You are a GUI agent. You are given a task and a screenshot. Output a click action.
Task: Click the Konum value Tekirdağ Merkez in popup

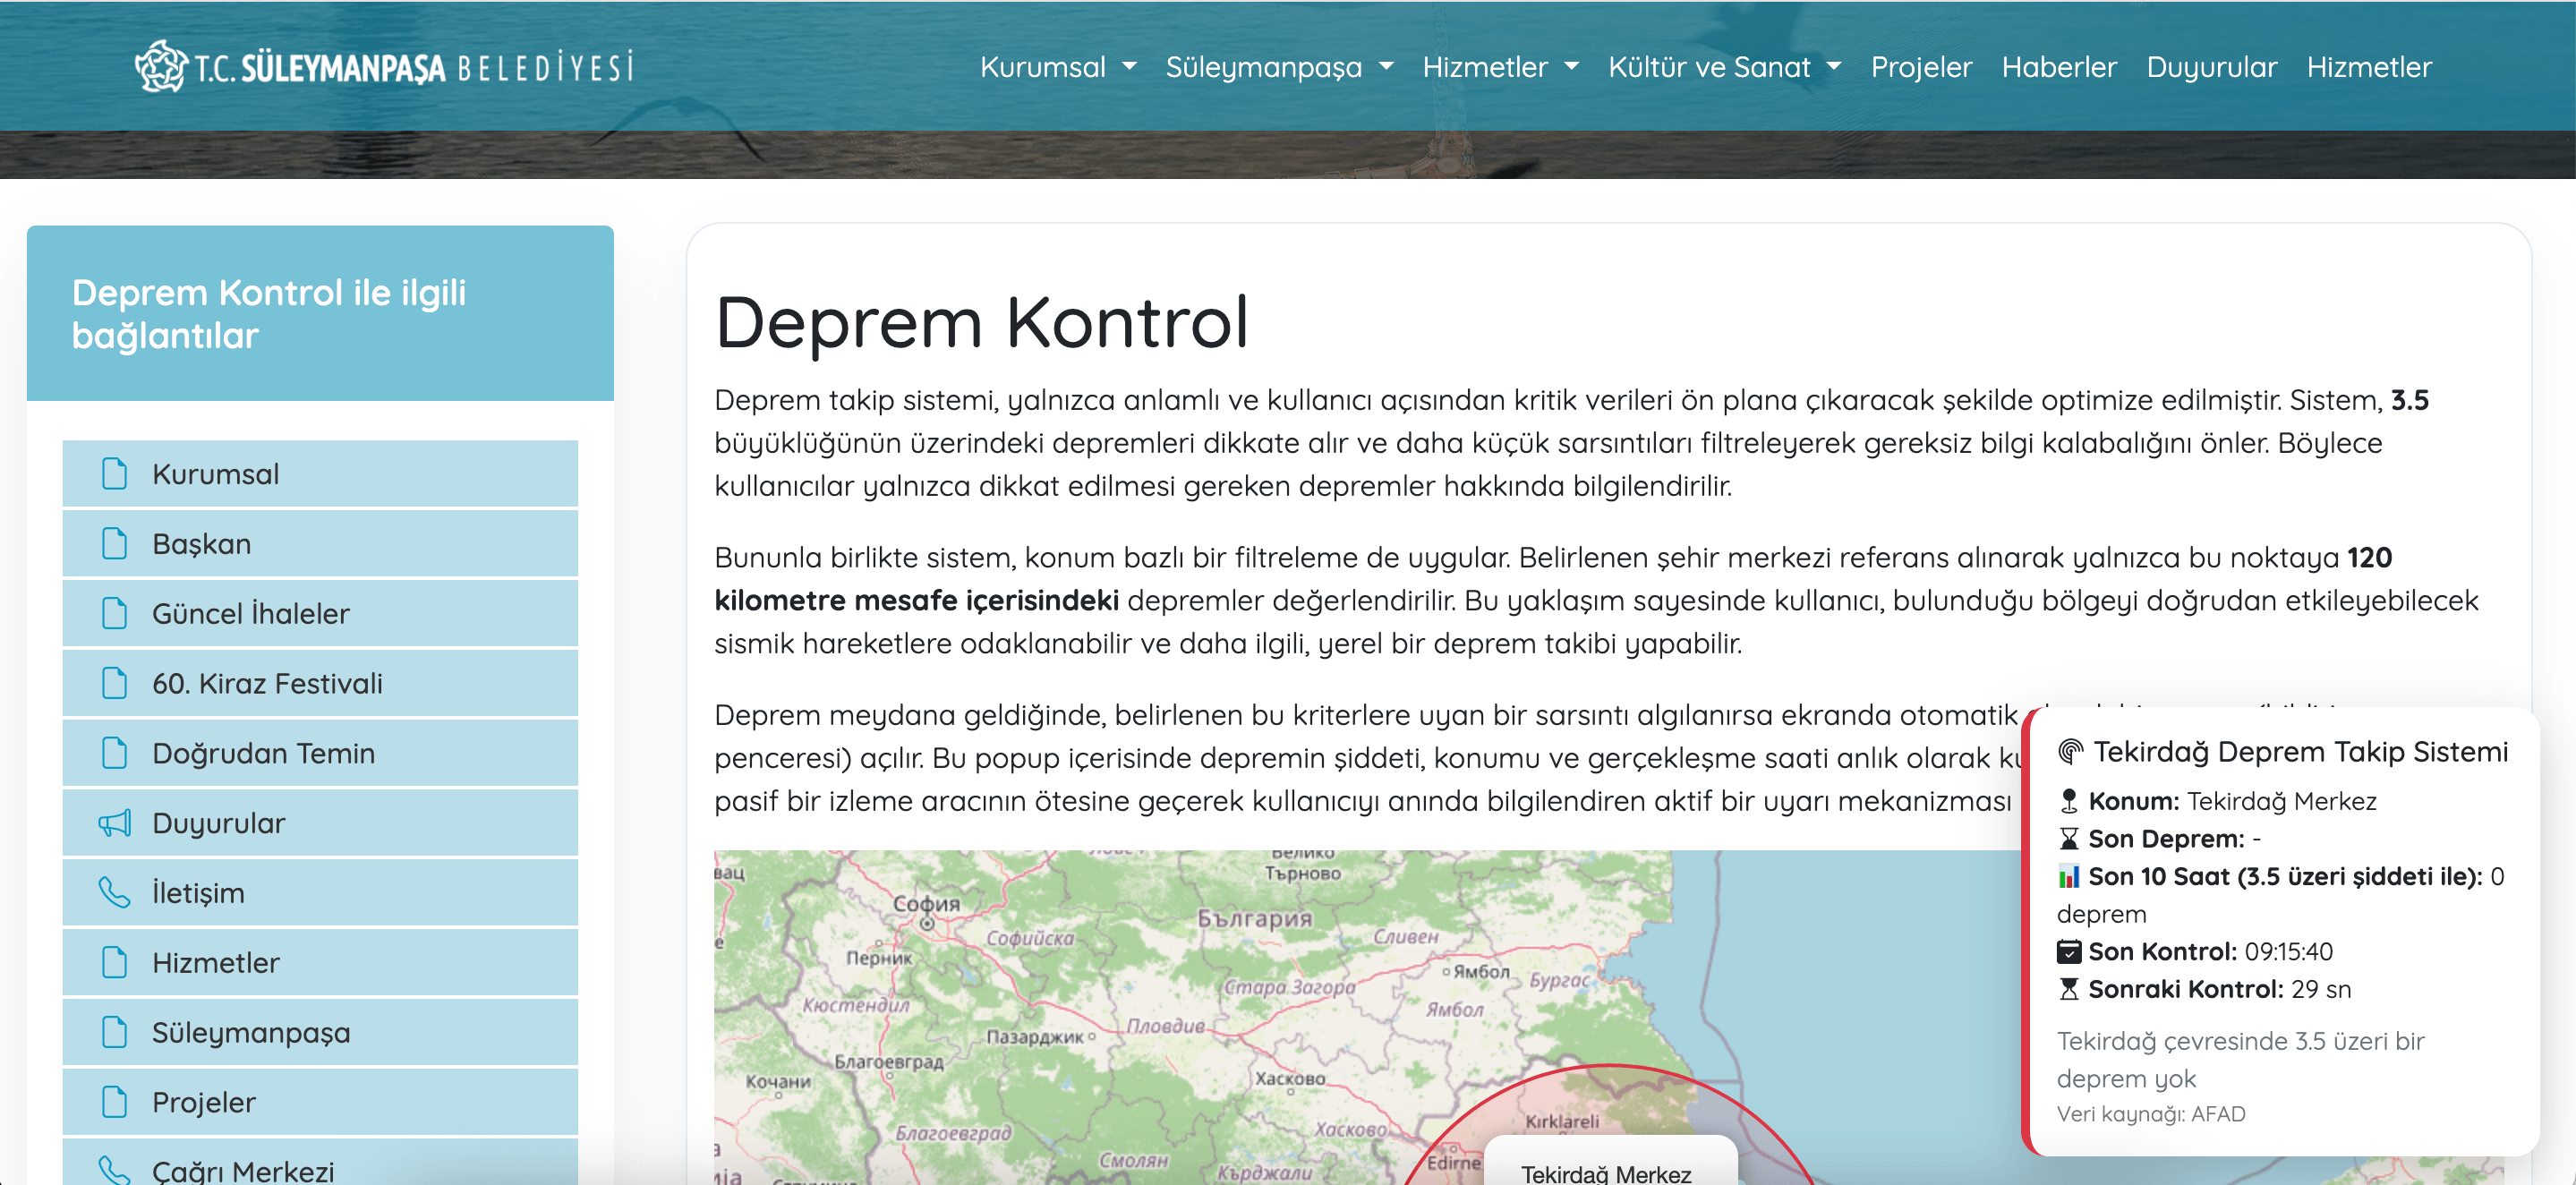[2281, 802]
